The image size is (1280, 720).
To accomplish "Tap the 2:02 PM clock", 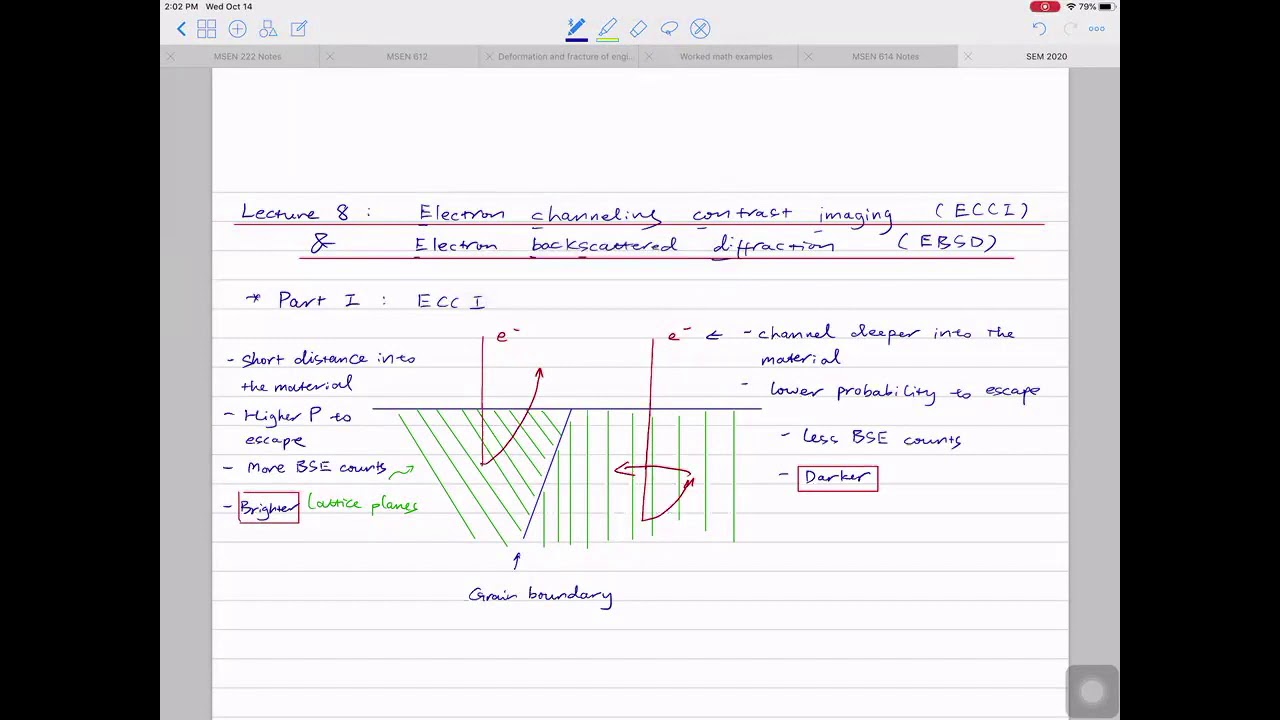I will (182, 7).
